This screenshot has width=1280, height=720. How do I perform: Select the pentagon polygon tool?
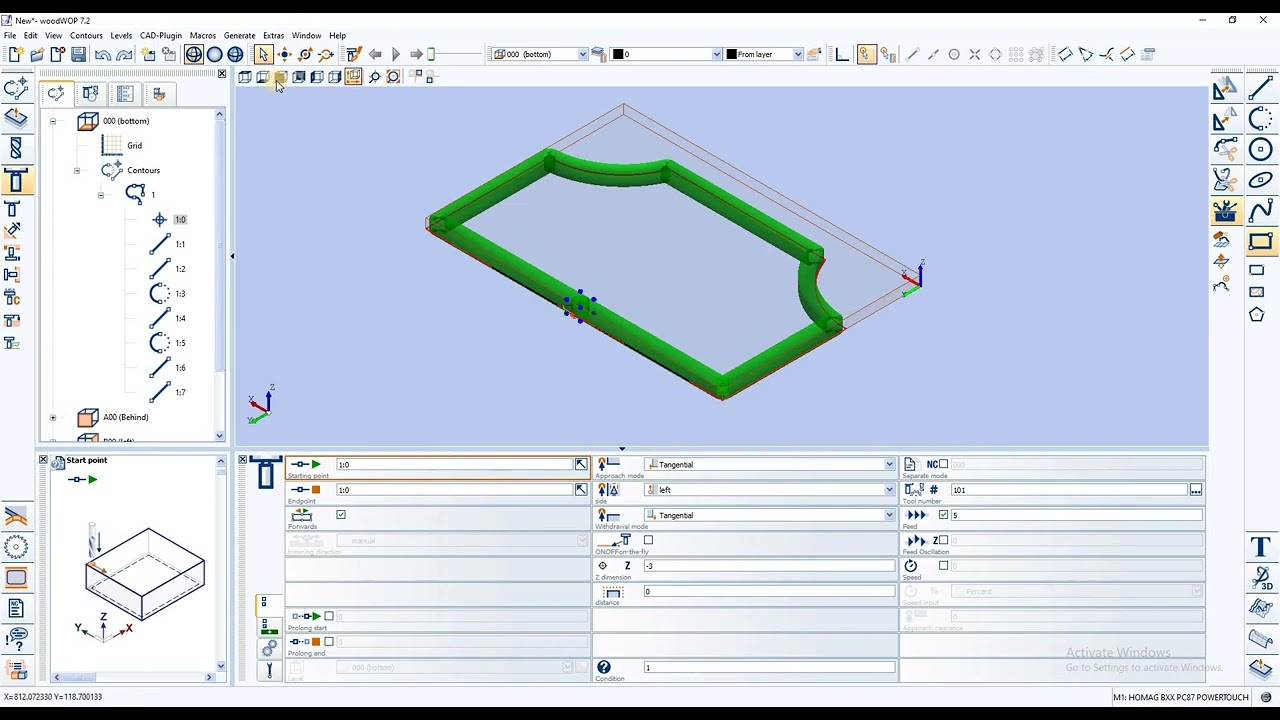pos(1257,315)
